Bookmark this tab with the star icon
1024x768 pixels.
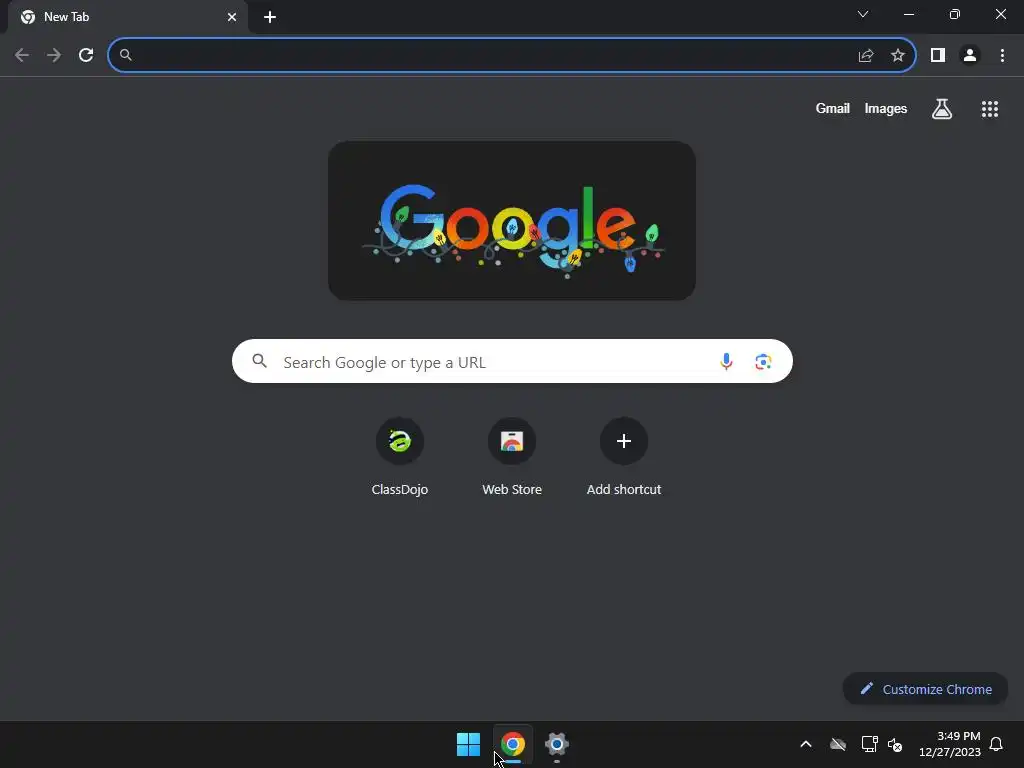(898, 56)
